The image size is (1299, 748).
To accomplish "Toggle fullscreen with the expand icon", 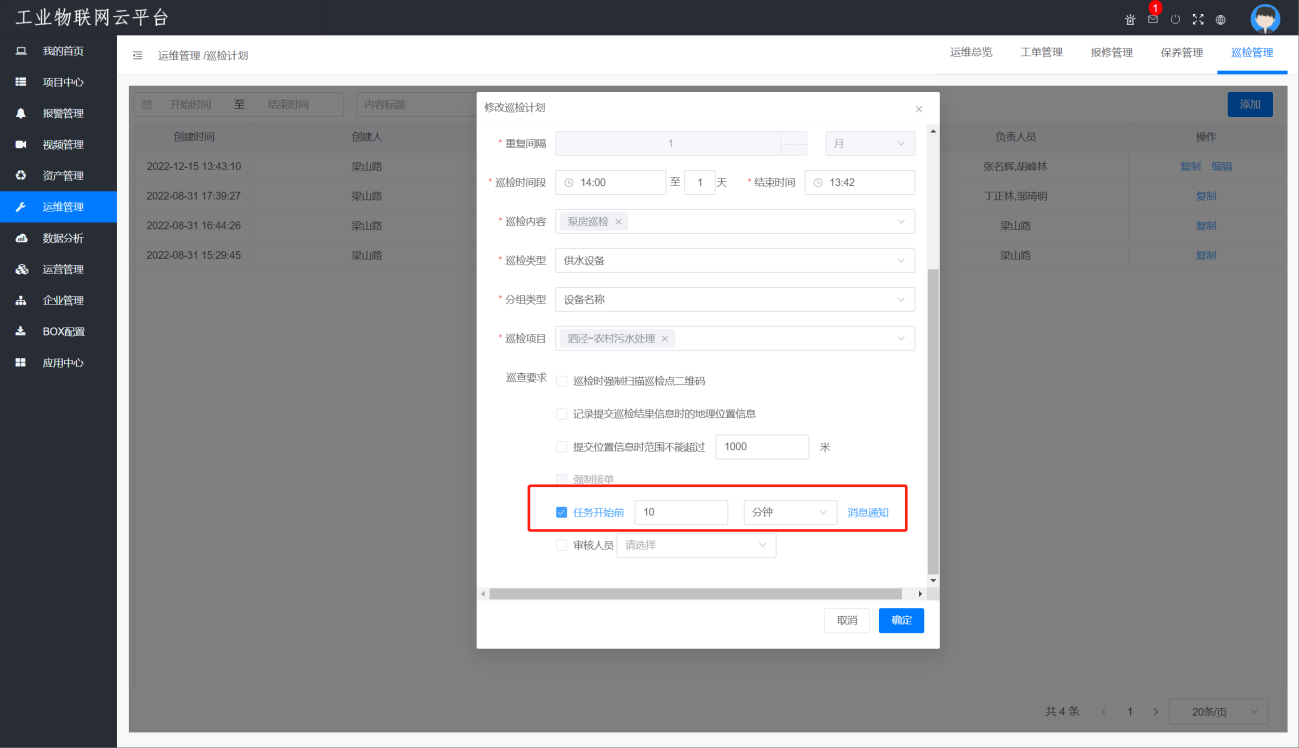I will pyautogui.click(x=1198, y=19).
